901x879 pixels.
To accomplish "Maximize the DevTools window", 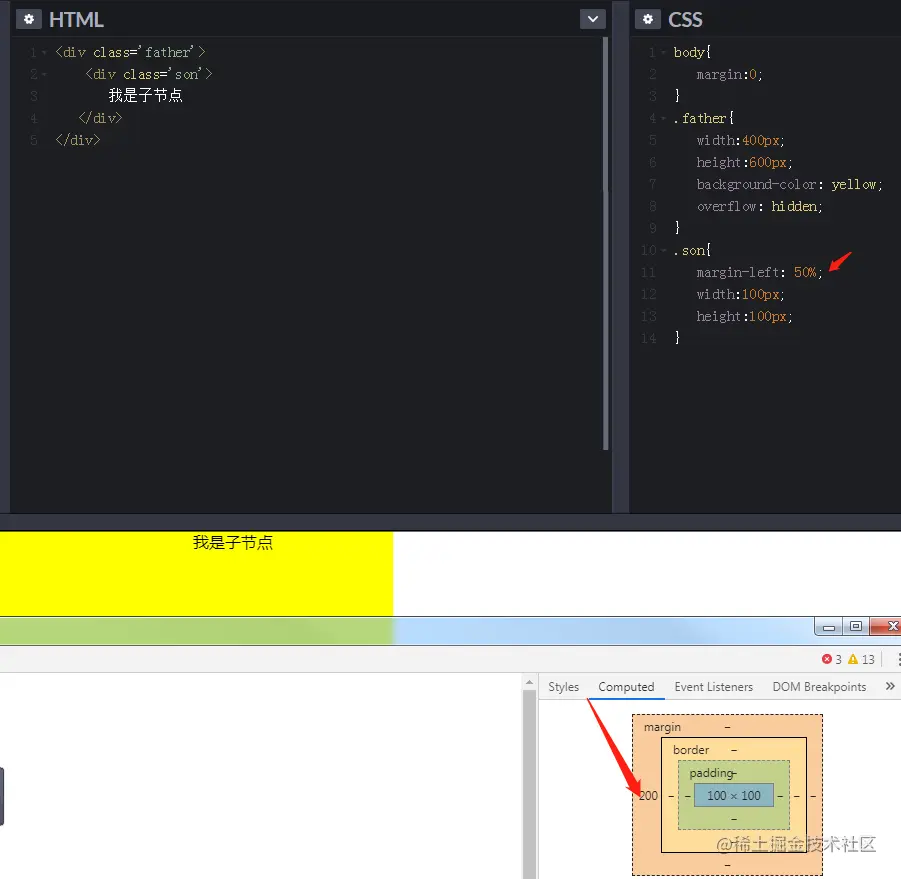I will (856, 627).
